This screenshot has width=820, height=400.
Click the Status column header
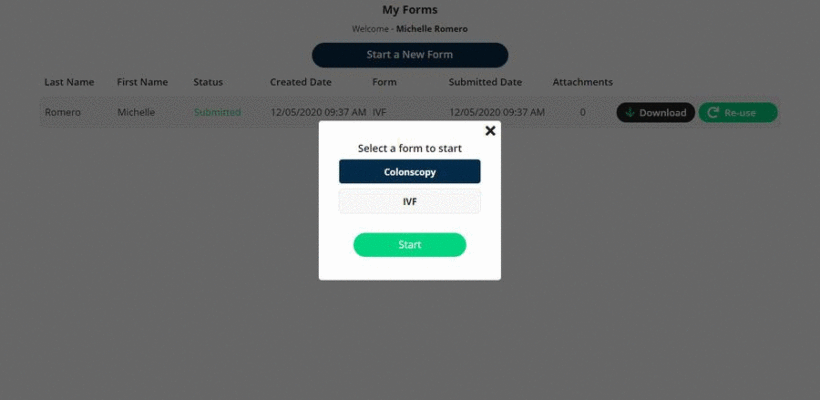pyautogui.click(x=208, y=82)
